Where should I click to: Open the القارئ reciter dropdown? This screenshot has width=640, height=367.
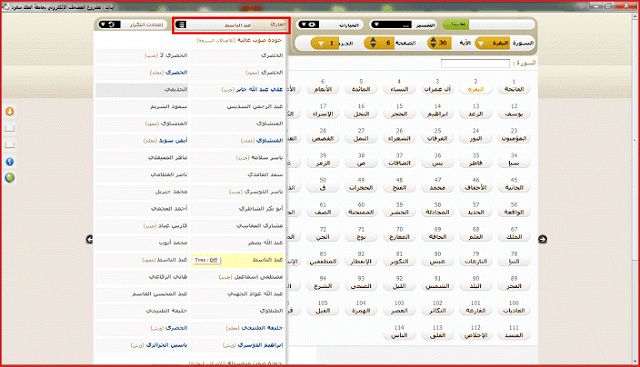click(x=231, y=25)
